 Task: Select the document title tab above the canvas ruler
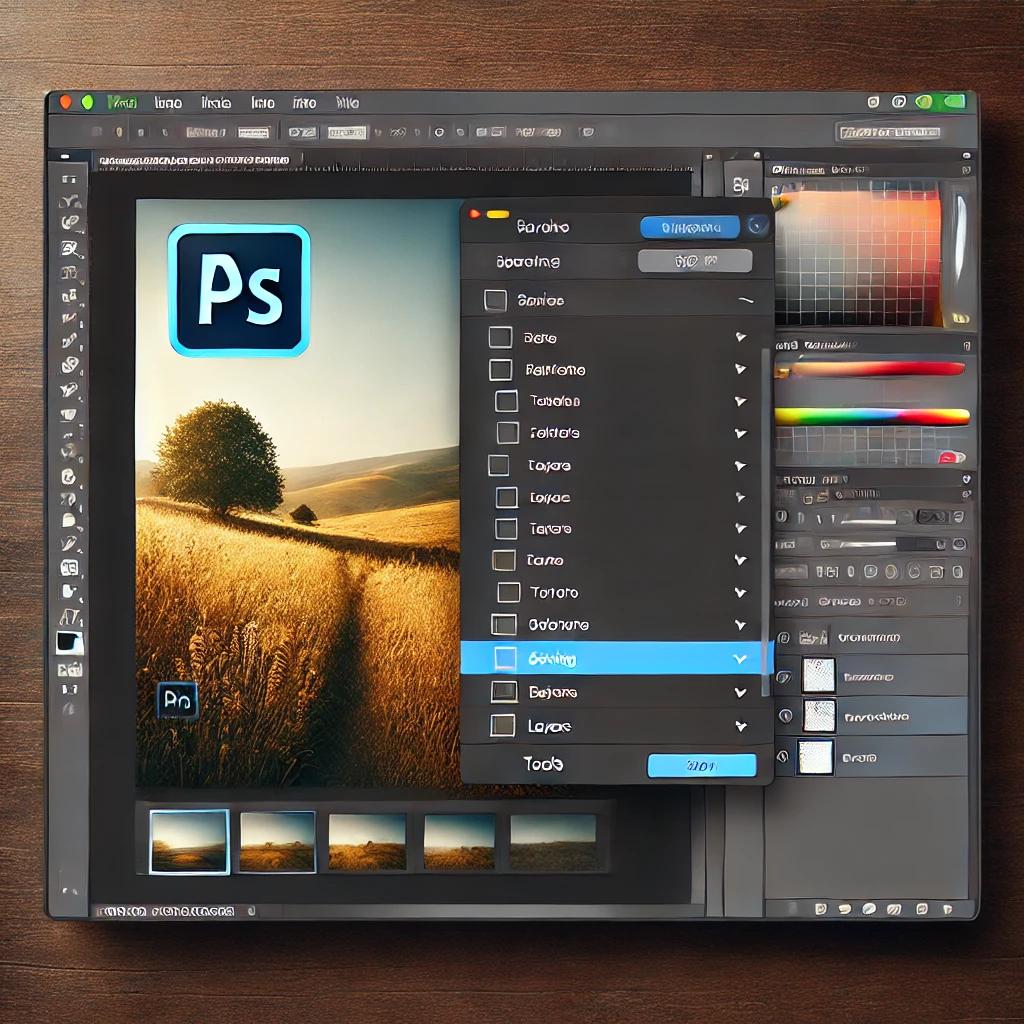coord(193,160)
